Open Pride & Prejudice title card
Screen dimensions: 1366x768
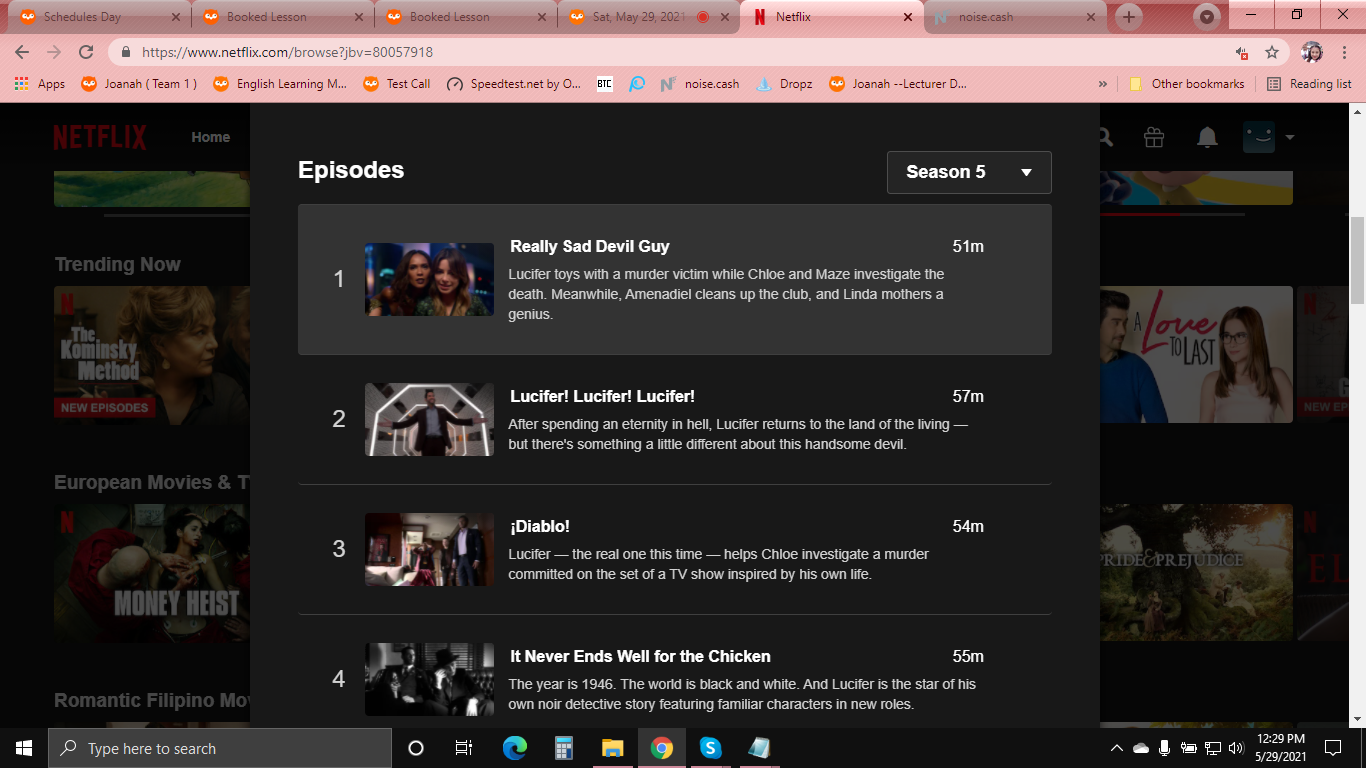tap(1196, 571)
